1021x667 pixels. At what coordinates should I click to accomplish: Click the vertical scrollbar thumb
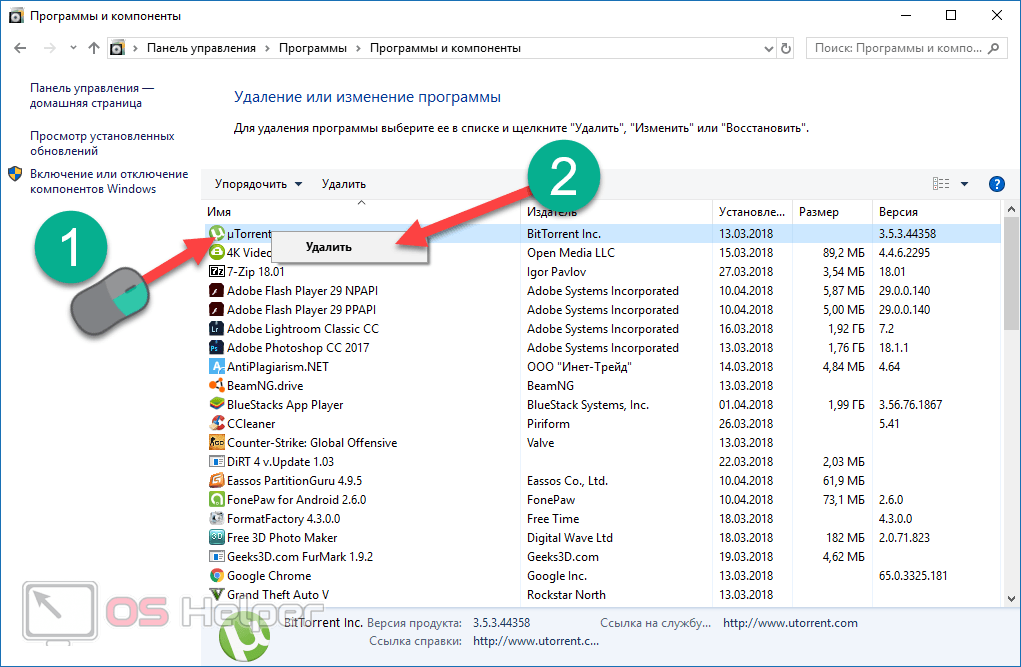tap(1011, 272)
